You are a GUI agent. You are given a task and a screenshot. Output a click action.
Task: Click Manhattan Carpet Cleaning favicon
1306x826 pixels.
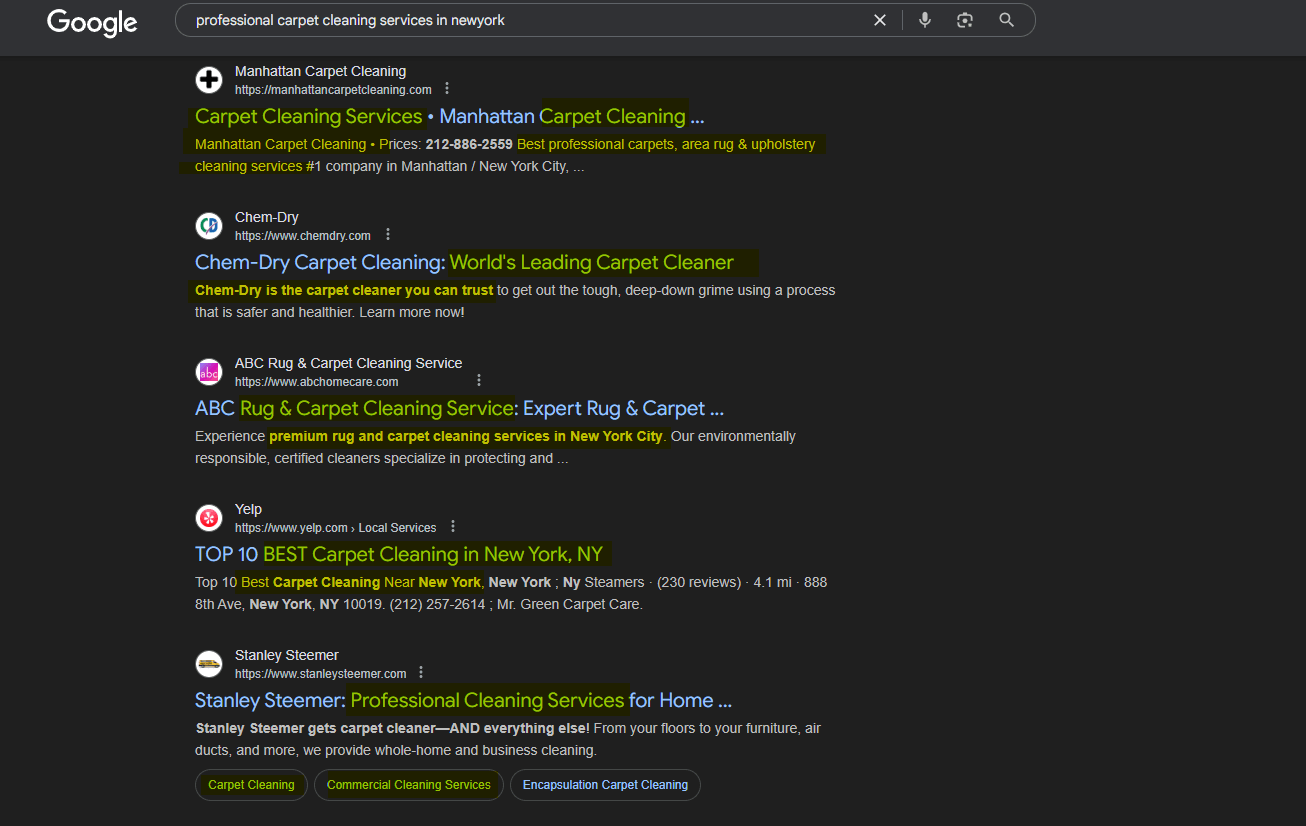pyautogui.click(x=209, y=80)
